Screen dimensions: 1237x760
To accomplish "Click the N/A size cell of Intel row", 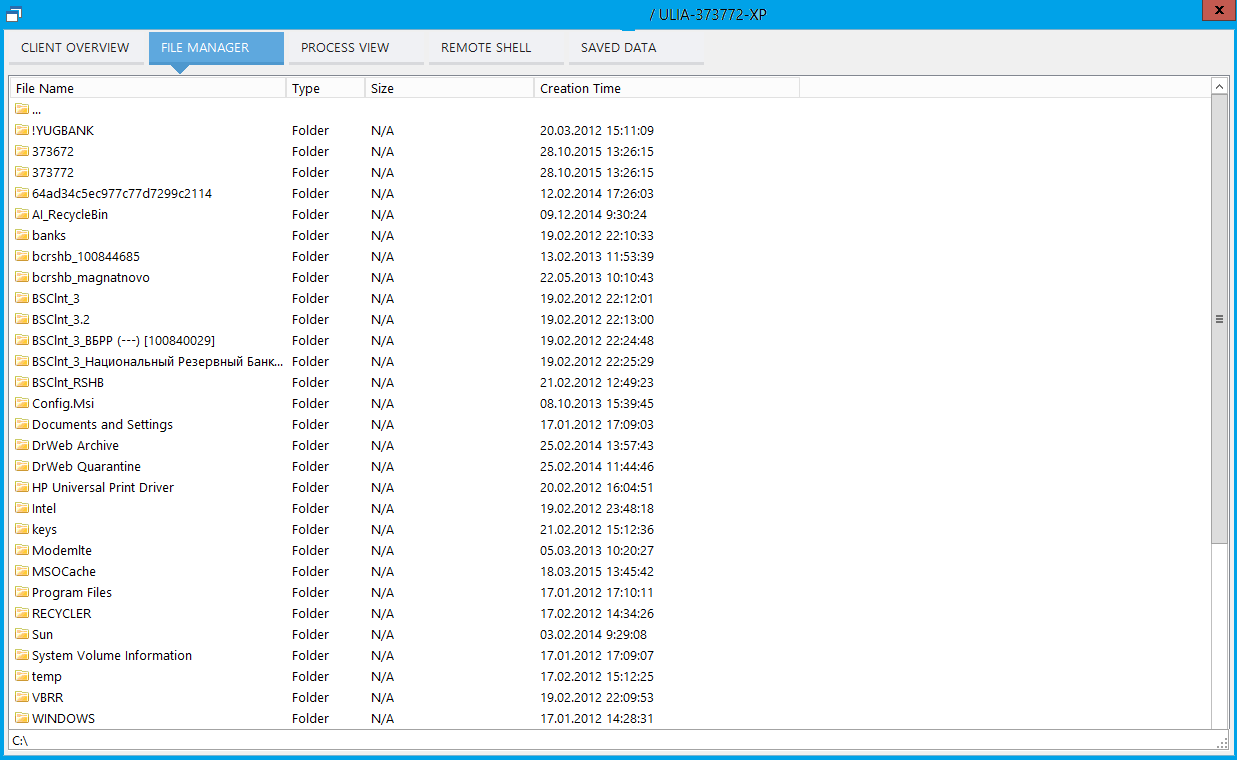I will coord(383,509).
